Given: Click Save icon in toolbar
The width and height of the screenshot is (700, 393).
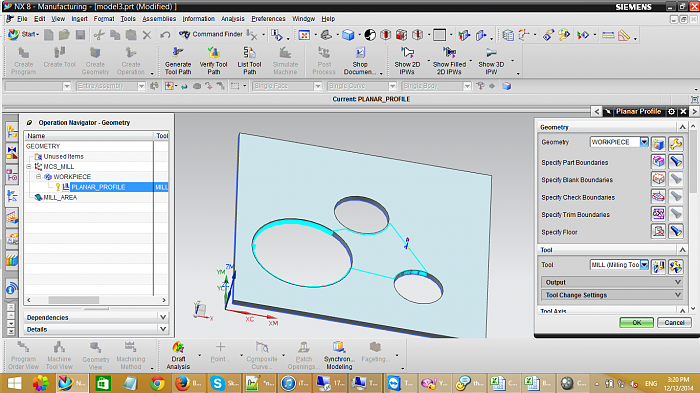Looking at the screenshot, I should click(80, 34).
